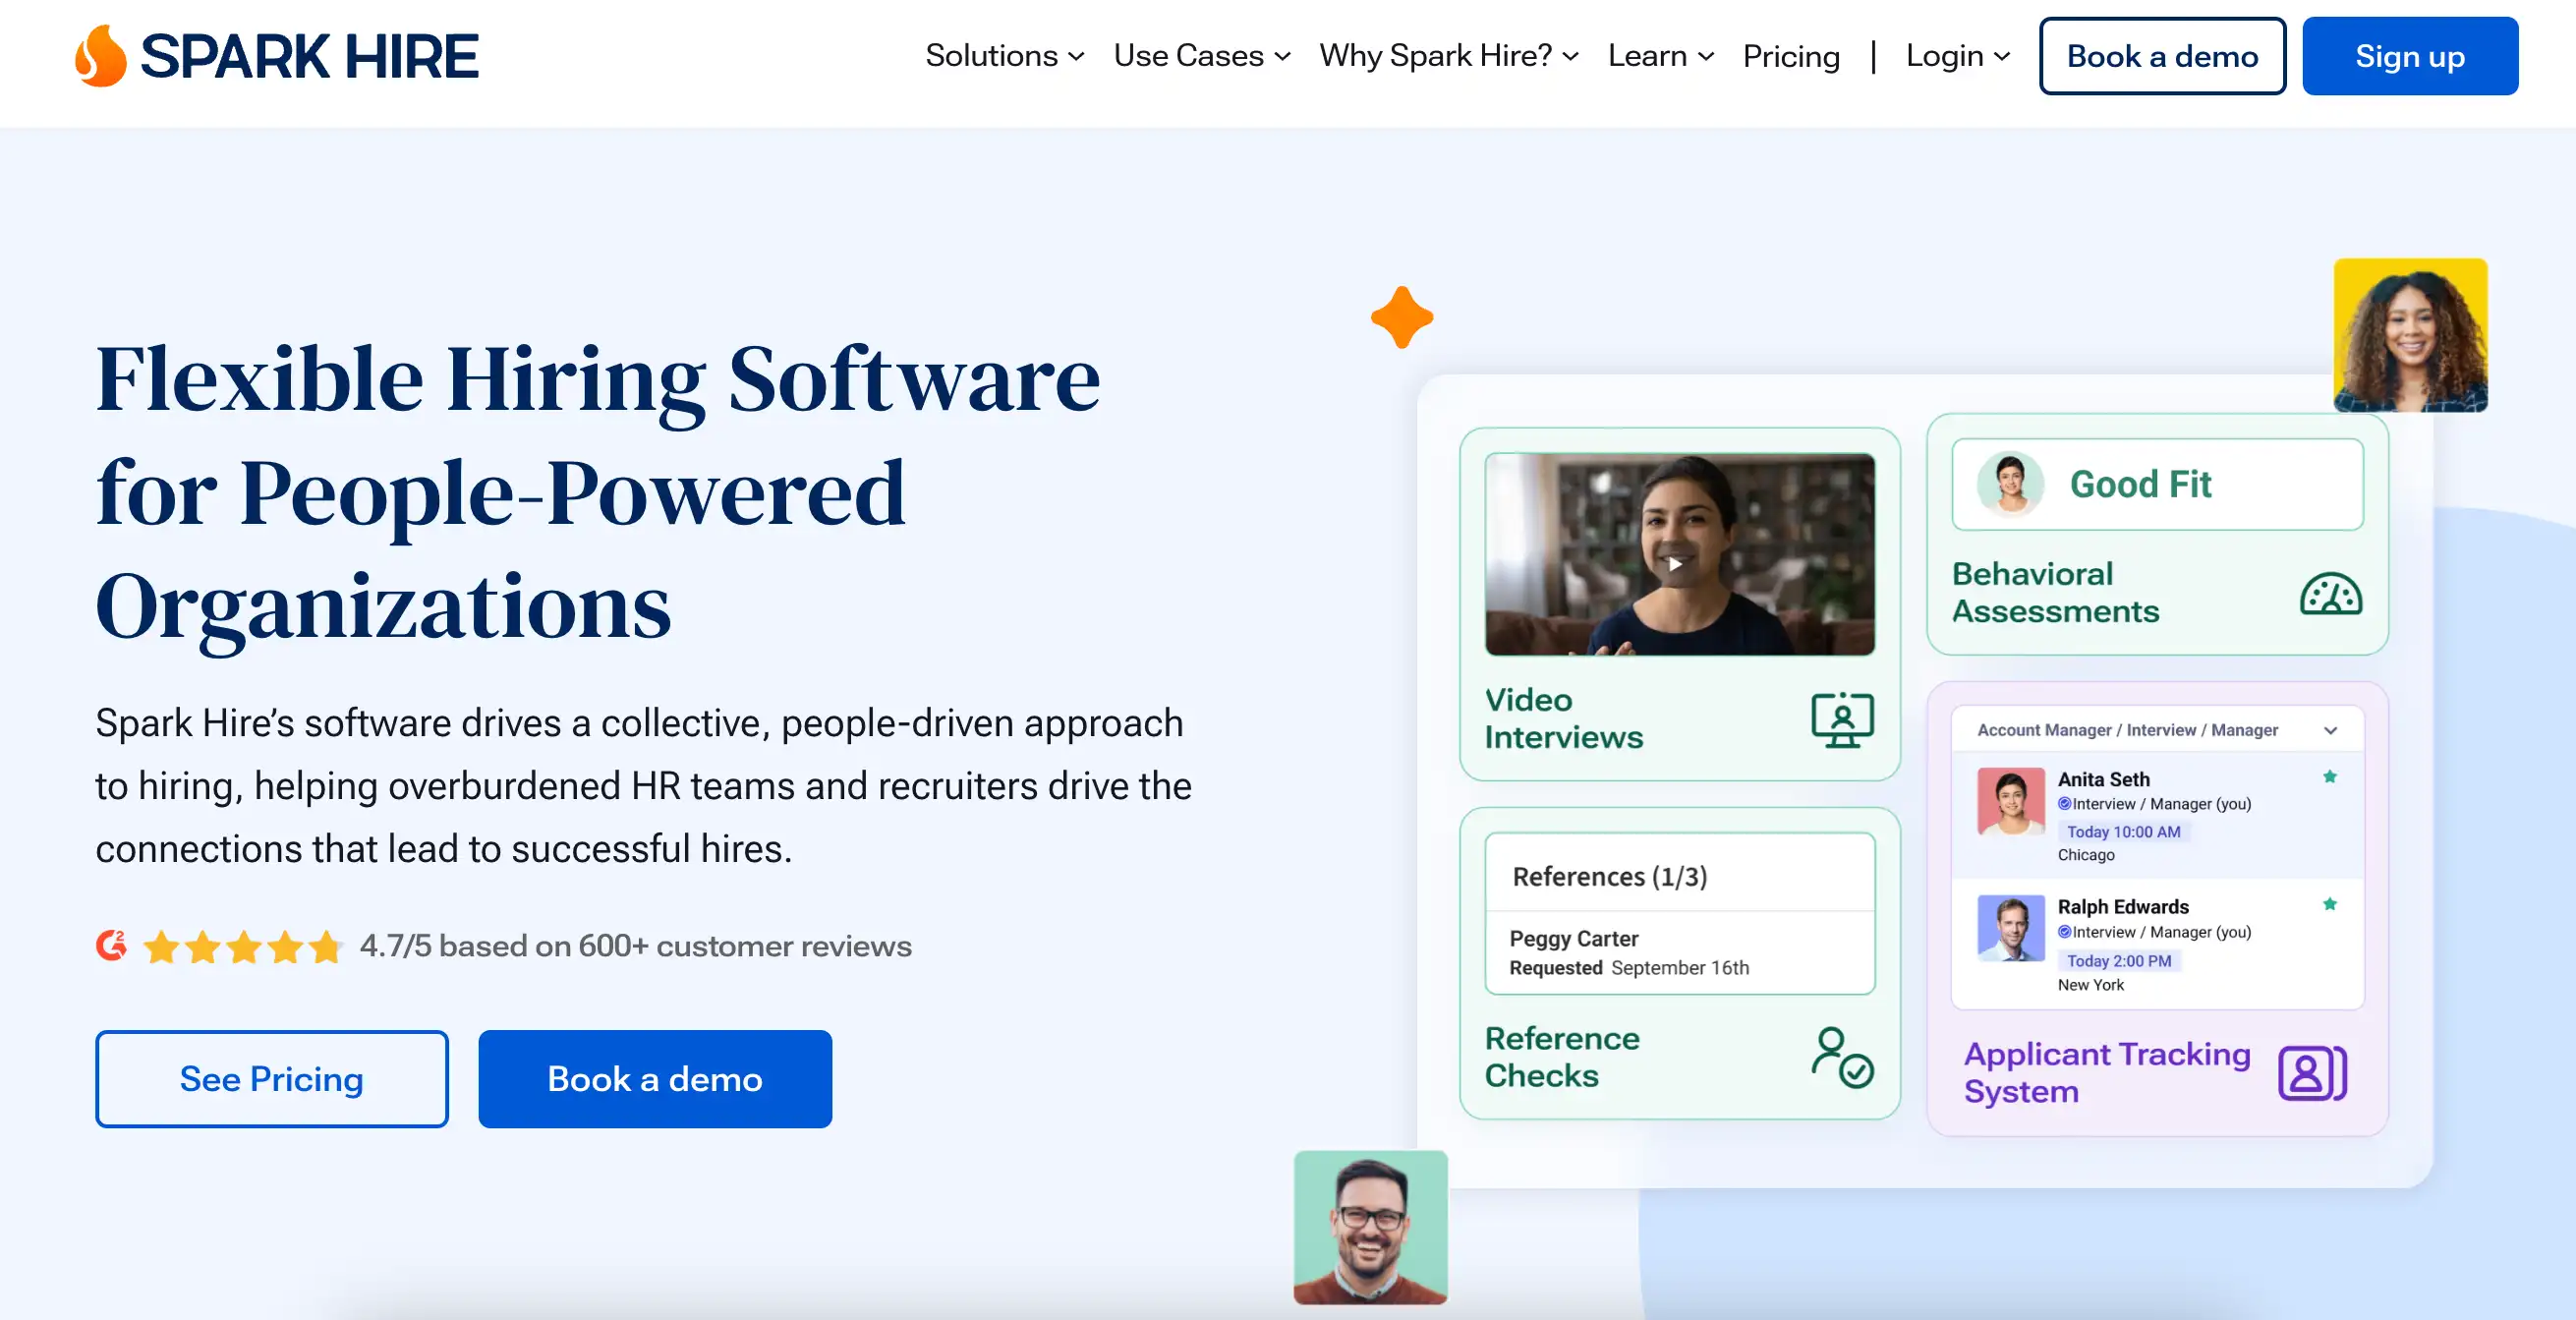
Task: Click Book a demo in header
Action: click(x=2162, y=56)
